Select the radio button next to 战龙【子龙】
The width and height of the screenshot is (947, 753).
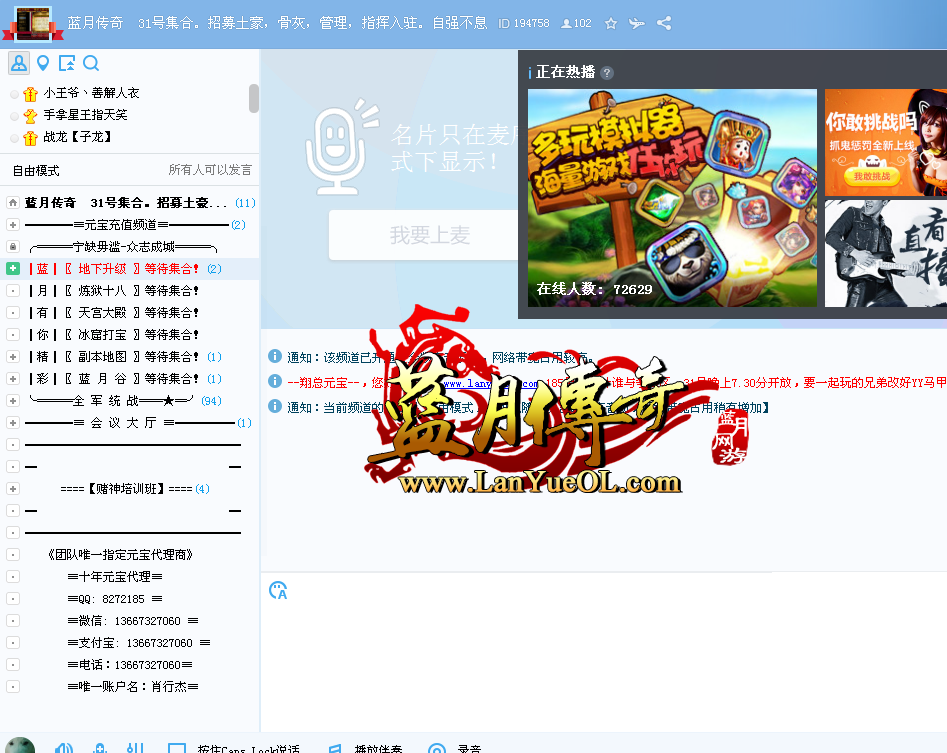click(x=13, y=137)
